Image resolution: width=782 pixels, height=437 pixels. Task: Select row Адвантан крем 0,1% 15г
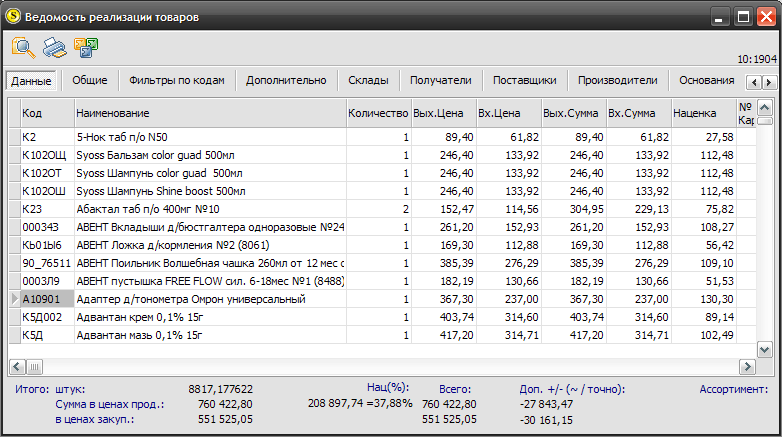click(383, 317)
